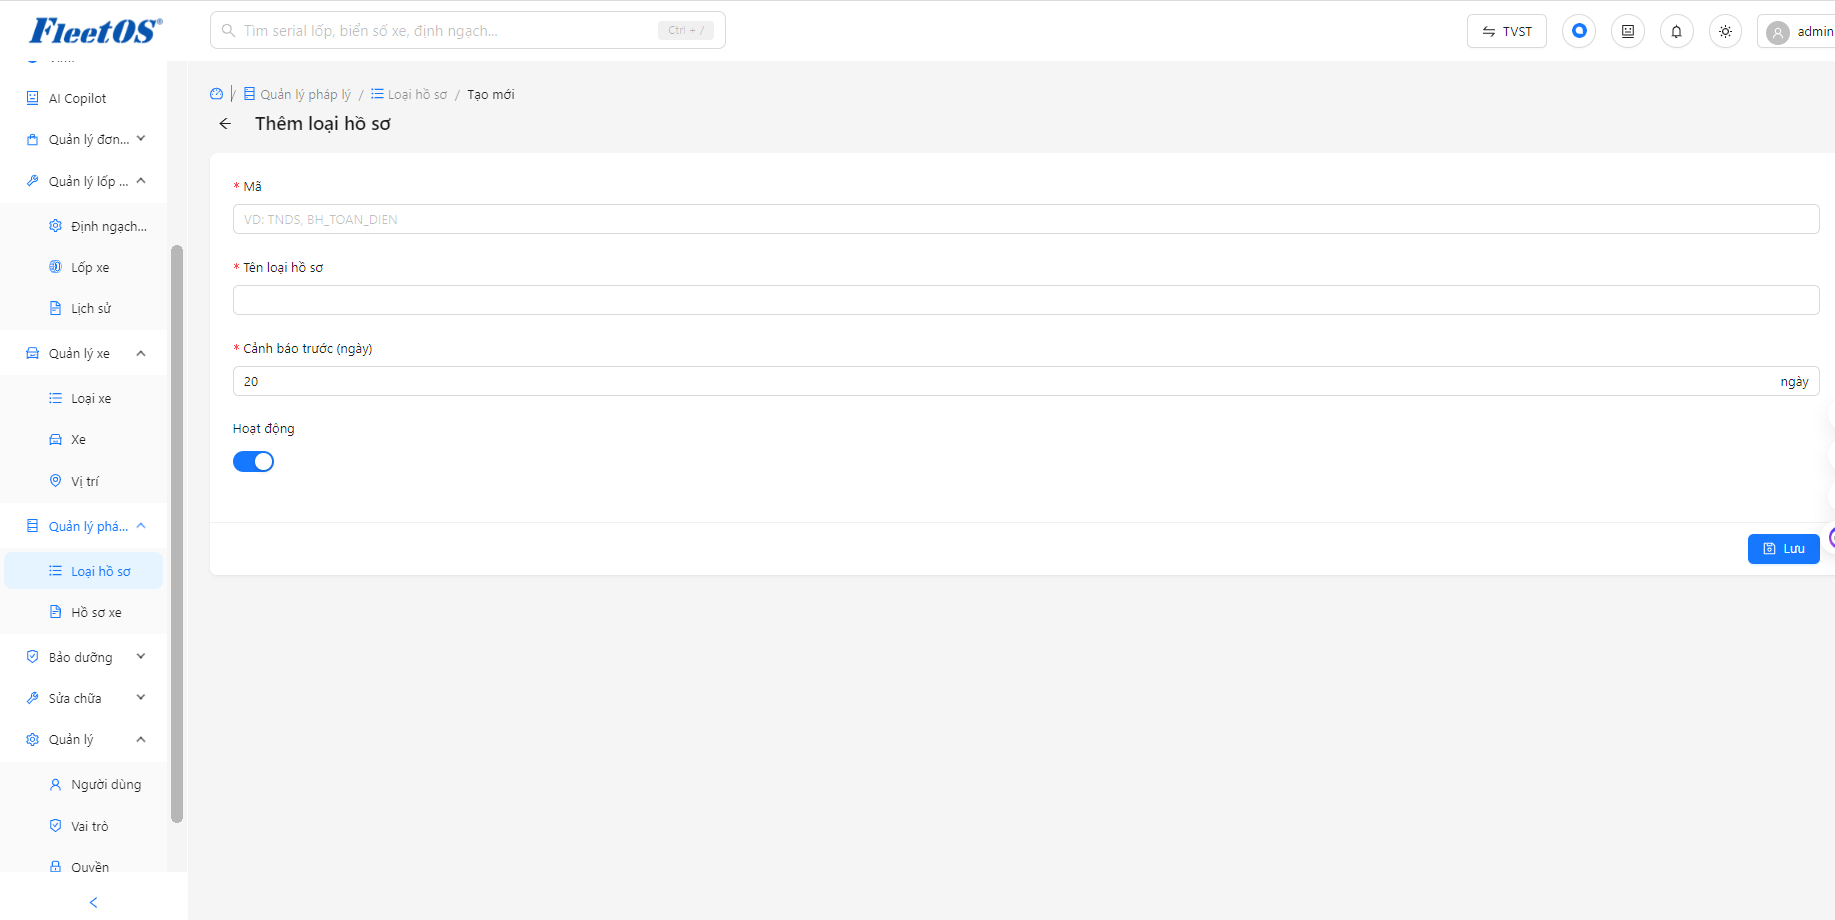This screenshot has width=1835, height=920.
Task: Click the sidebar vertical scrollbar
Action: pos(177,533)
